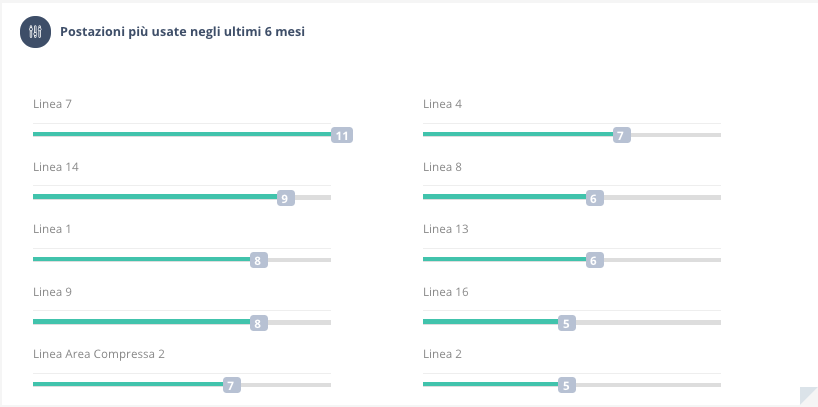
Task: Click the resize handle in bottom-right corner
Action: (808, 395)
